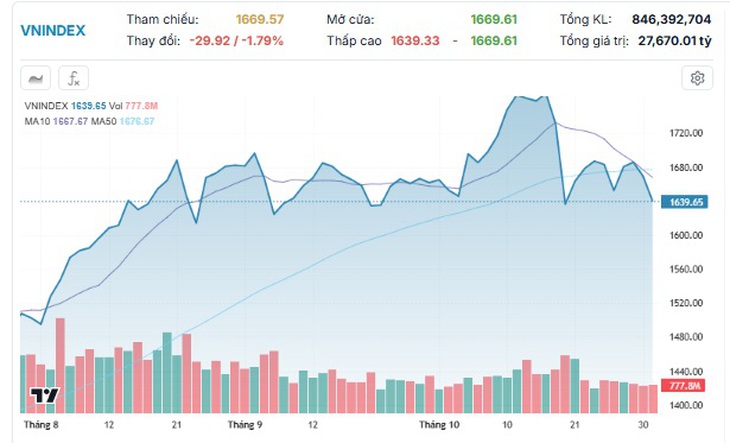This screenshot has width=730, height=443.
Task: Click the 1720.00 price axis label
Action: tap(686, 134)
